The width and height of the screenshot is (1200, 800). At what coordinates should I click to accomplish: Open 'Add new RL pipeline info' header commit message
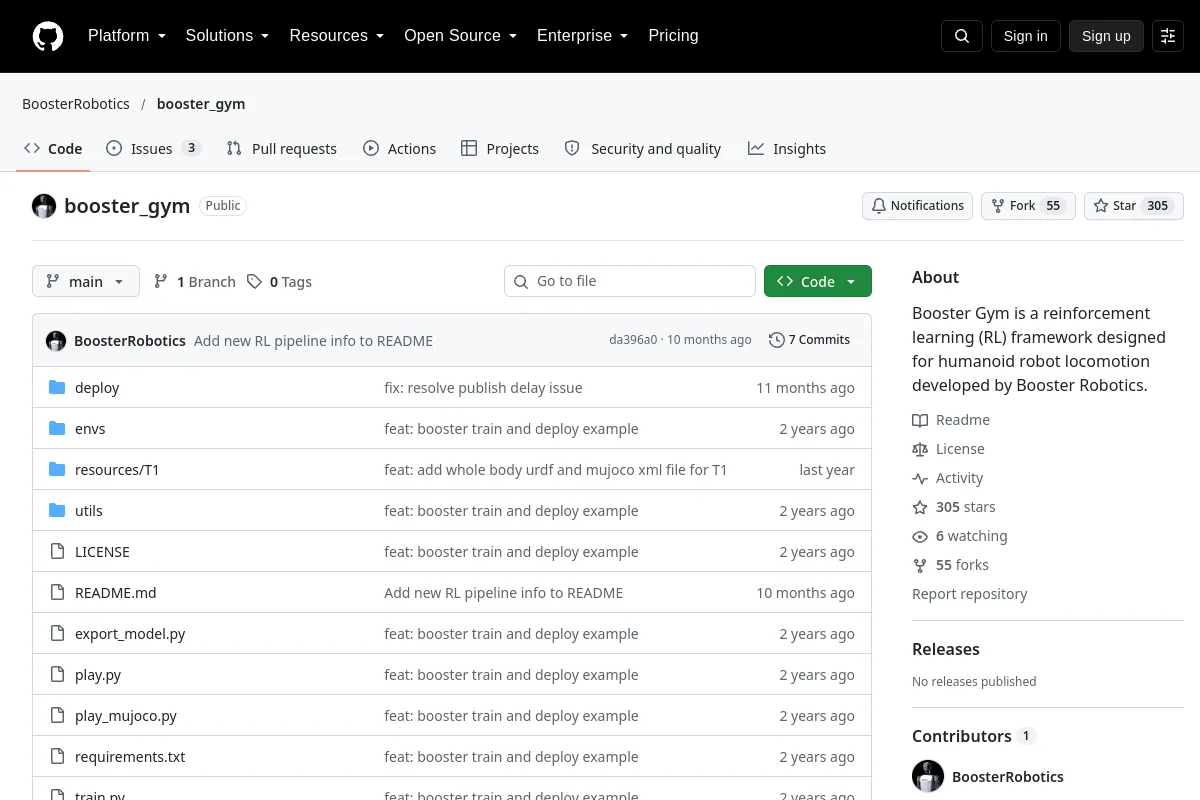click(313, 341)
